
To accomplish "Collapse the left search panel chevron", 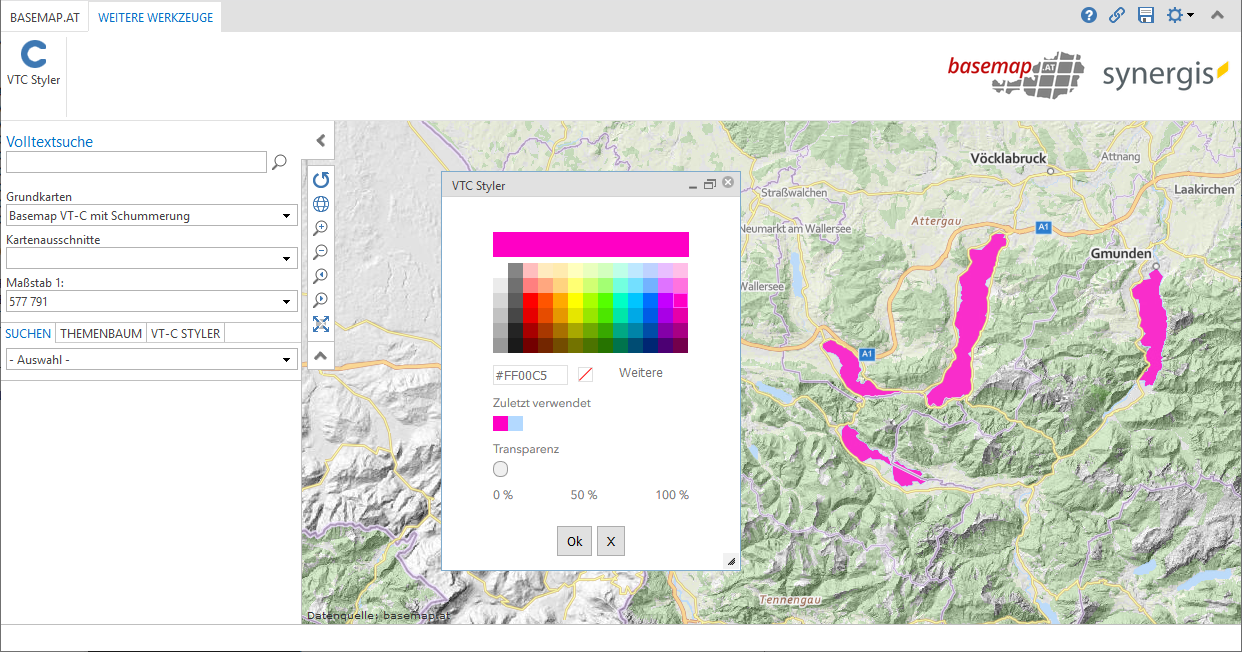I will 320,140.
